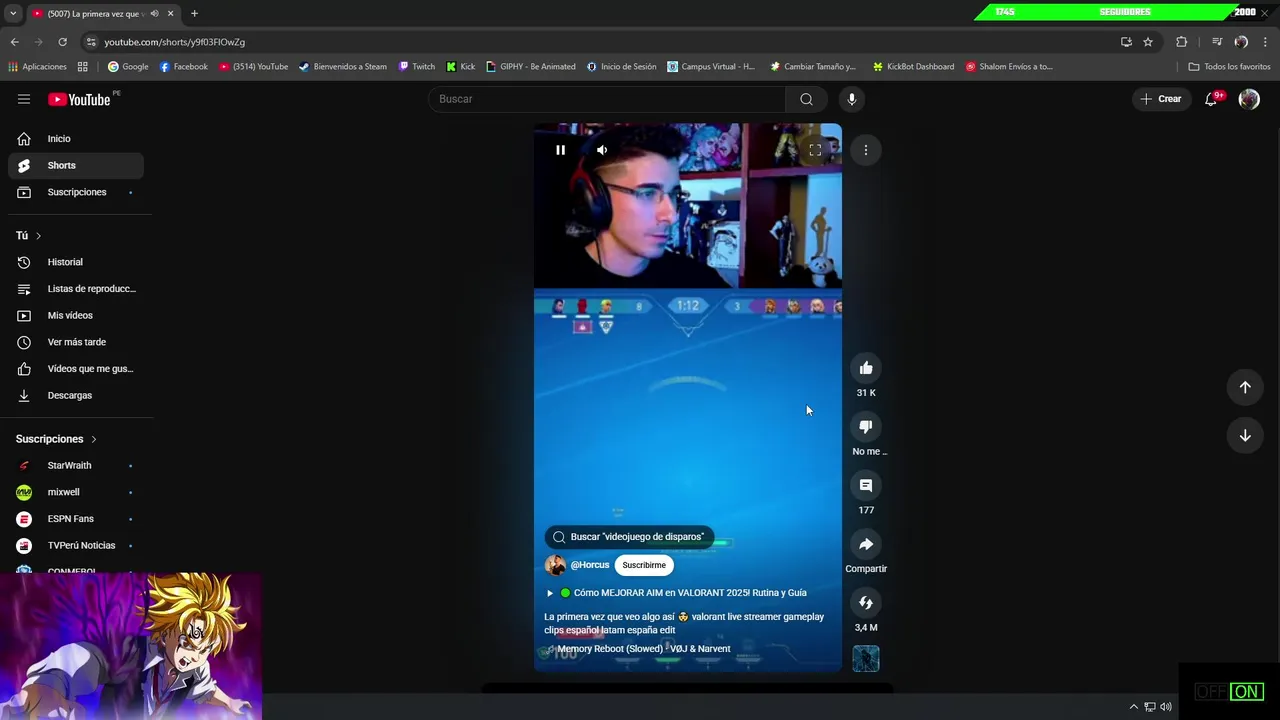1280x720 pixels.
Task: Open Listas de reproducción
Action: [x=76, y=289]
